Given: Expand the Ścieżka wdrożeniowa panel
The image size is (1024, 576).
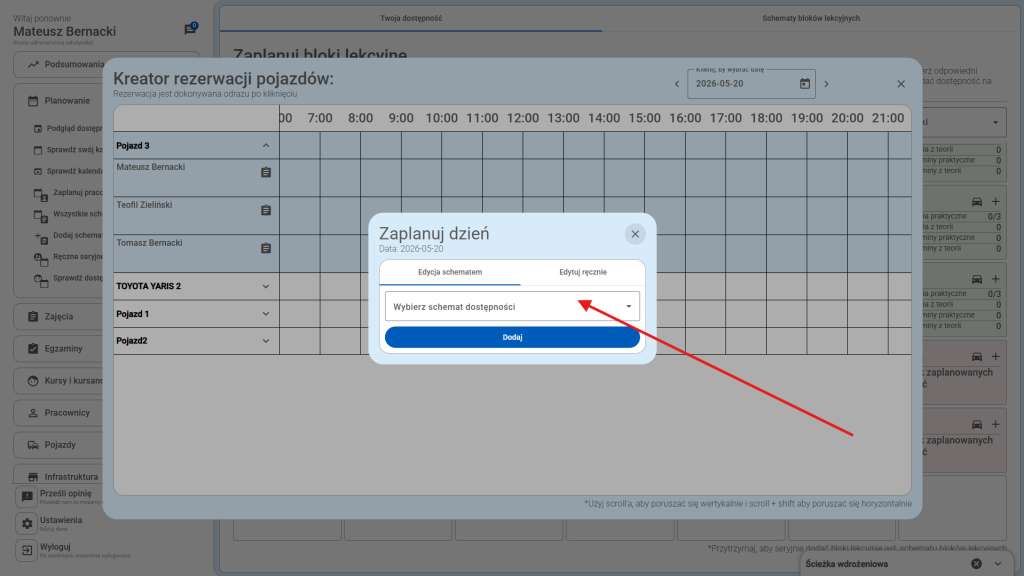Looking at the screenshot, I should [997, 564].
